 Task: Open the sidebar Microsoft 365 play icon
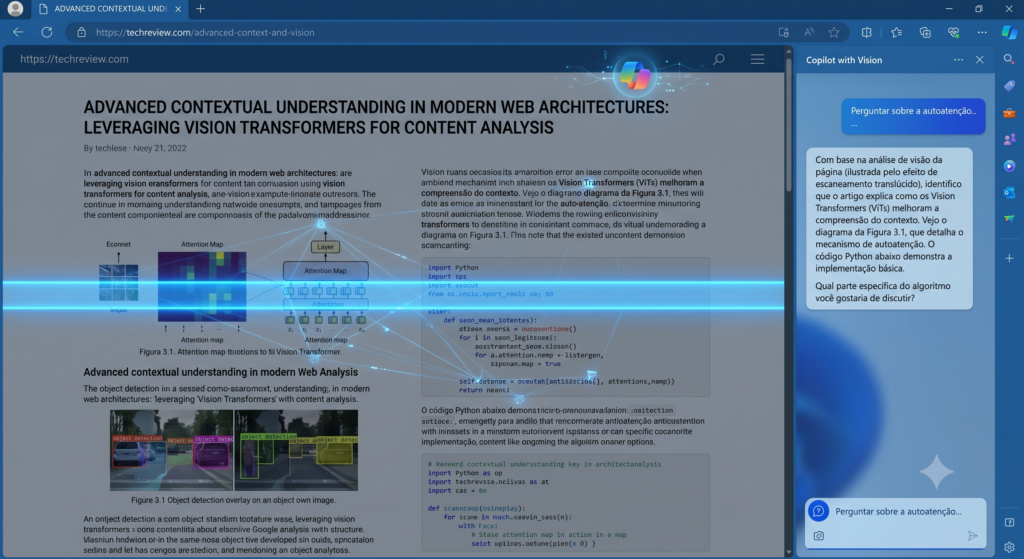(x=1009, y=166)
